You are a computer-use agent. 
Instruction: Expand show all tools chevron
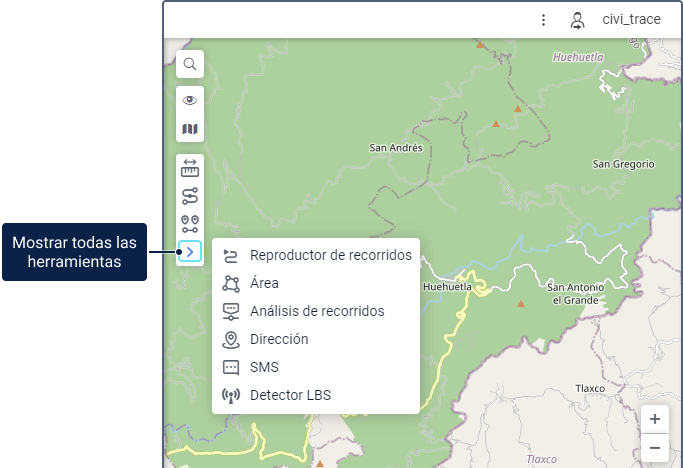pos(190,251)
